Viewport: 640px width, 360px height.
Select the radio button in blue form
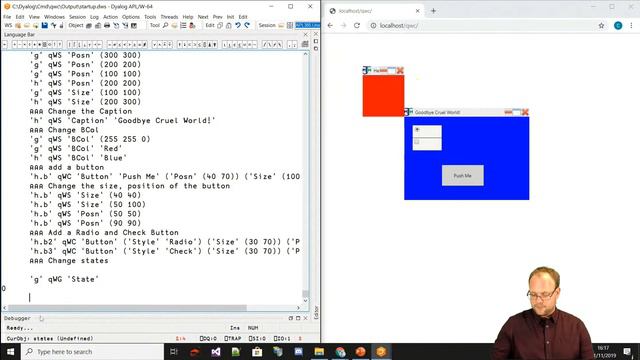(417, 130)
